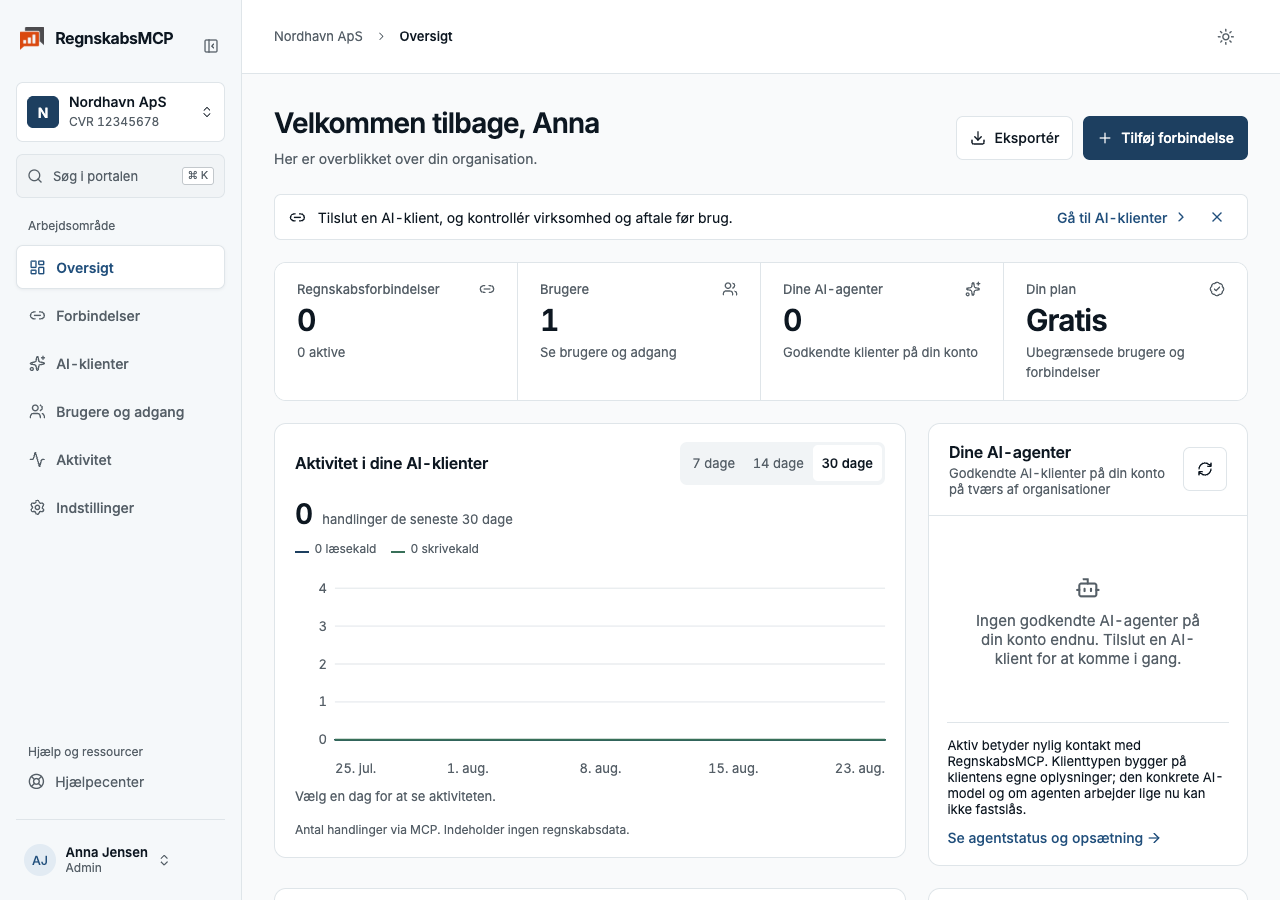Click the Regnskabsforbindelser card link icon

click(x=487, y=289)
